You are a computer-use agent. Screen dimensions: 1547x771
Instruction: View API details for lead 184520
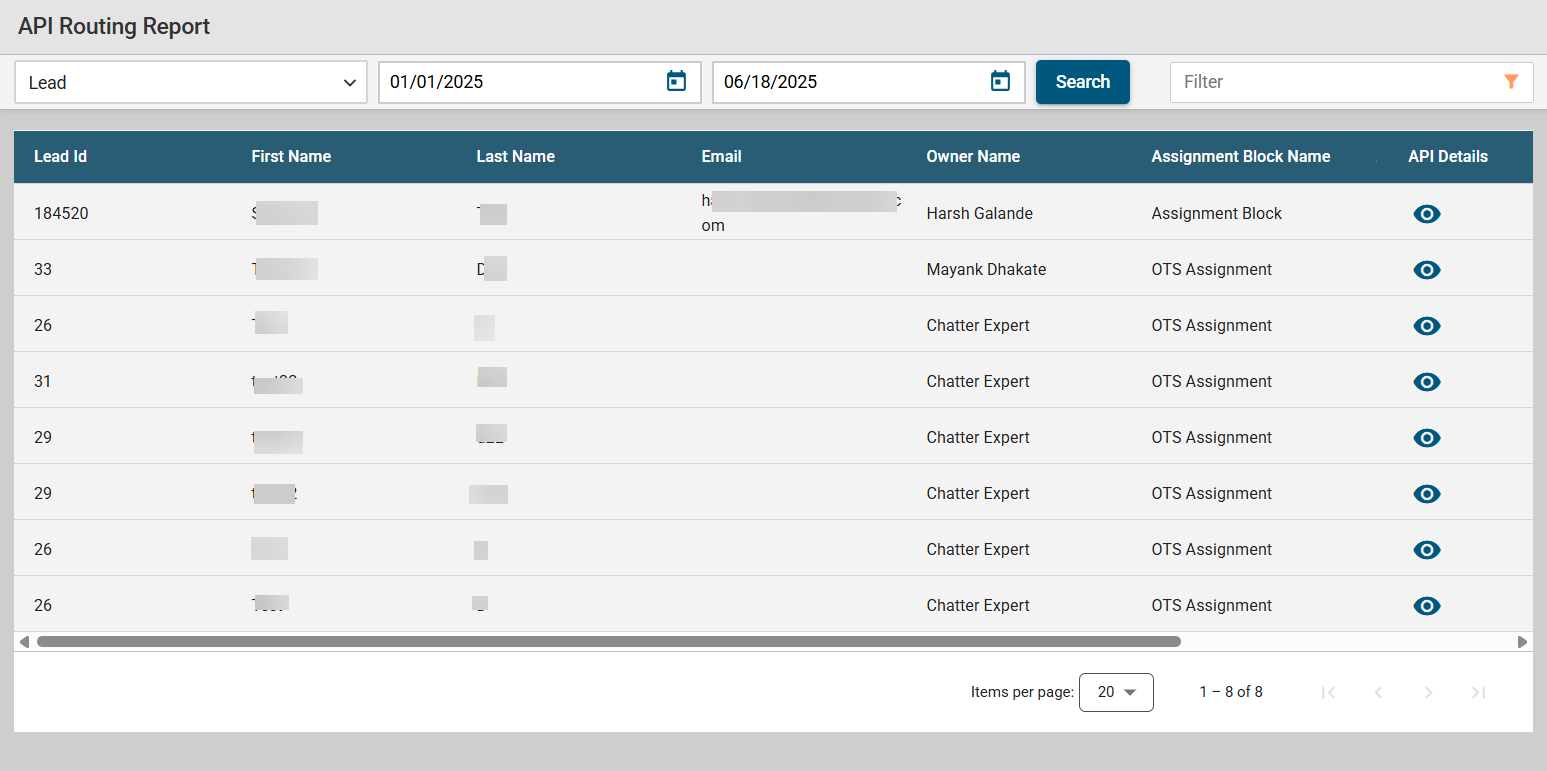(x=1427, y=213)
